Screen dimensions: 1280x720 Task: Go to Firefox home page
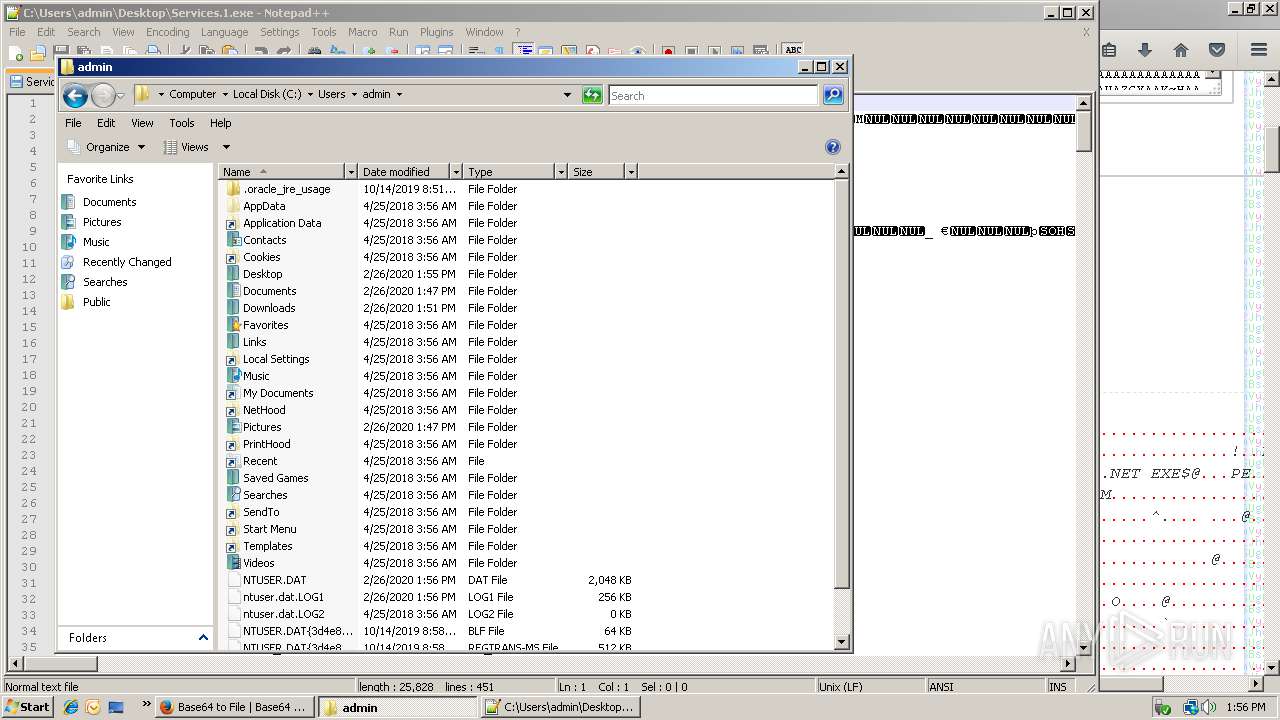point(1181,50)
